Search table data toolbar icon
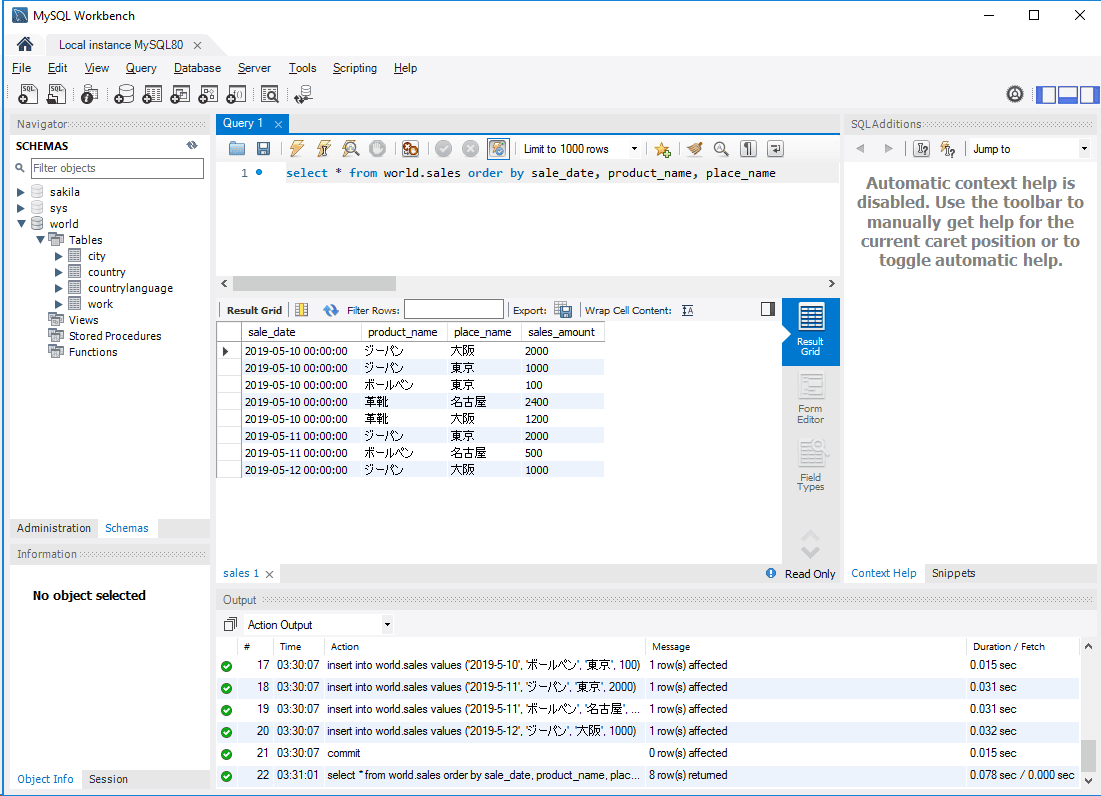 tap(270, 94)
